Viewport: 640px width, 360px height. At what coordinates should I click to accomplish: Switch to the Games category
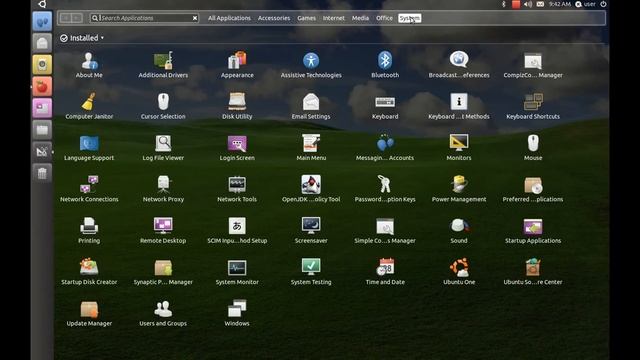click(x=307, y=18)
